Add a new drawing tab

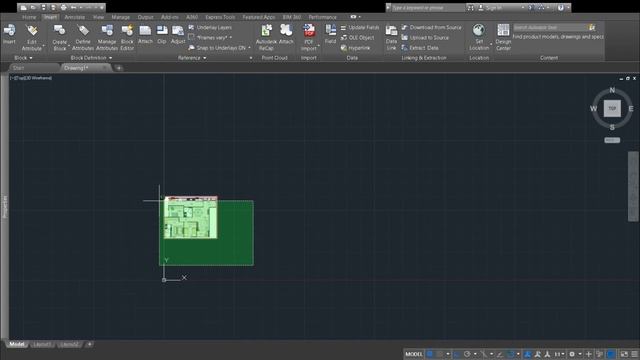click(x=119, y=68)
